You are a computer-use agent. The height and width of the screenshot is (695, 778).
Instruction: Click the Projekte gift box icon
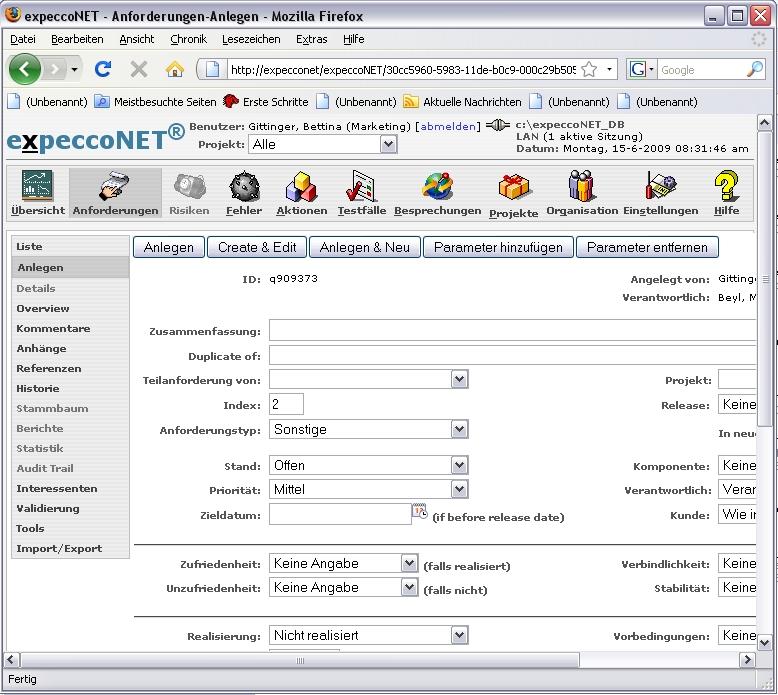pos(514,187)
